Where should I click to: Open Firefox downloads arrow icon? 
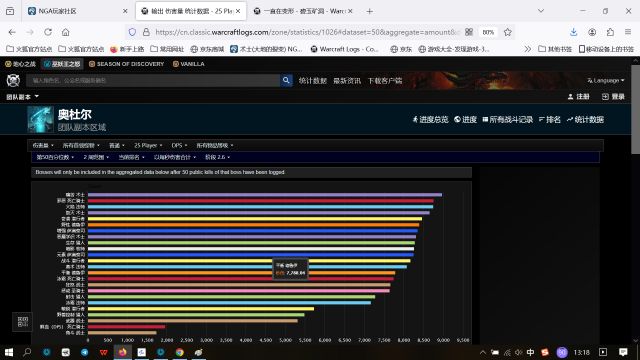pyautogui.click(x=573, y=32)
